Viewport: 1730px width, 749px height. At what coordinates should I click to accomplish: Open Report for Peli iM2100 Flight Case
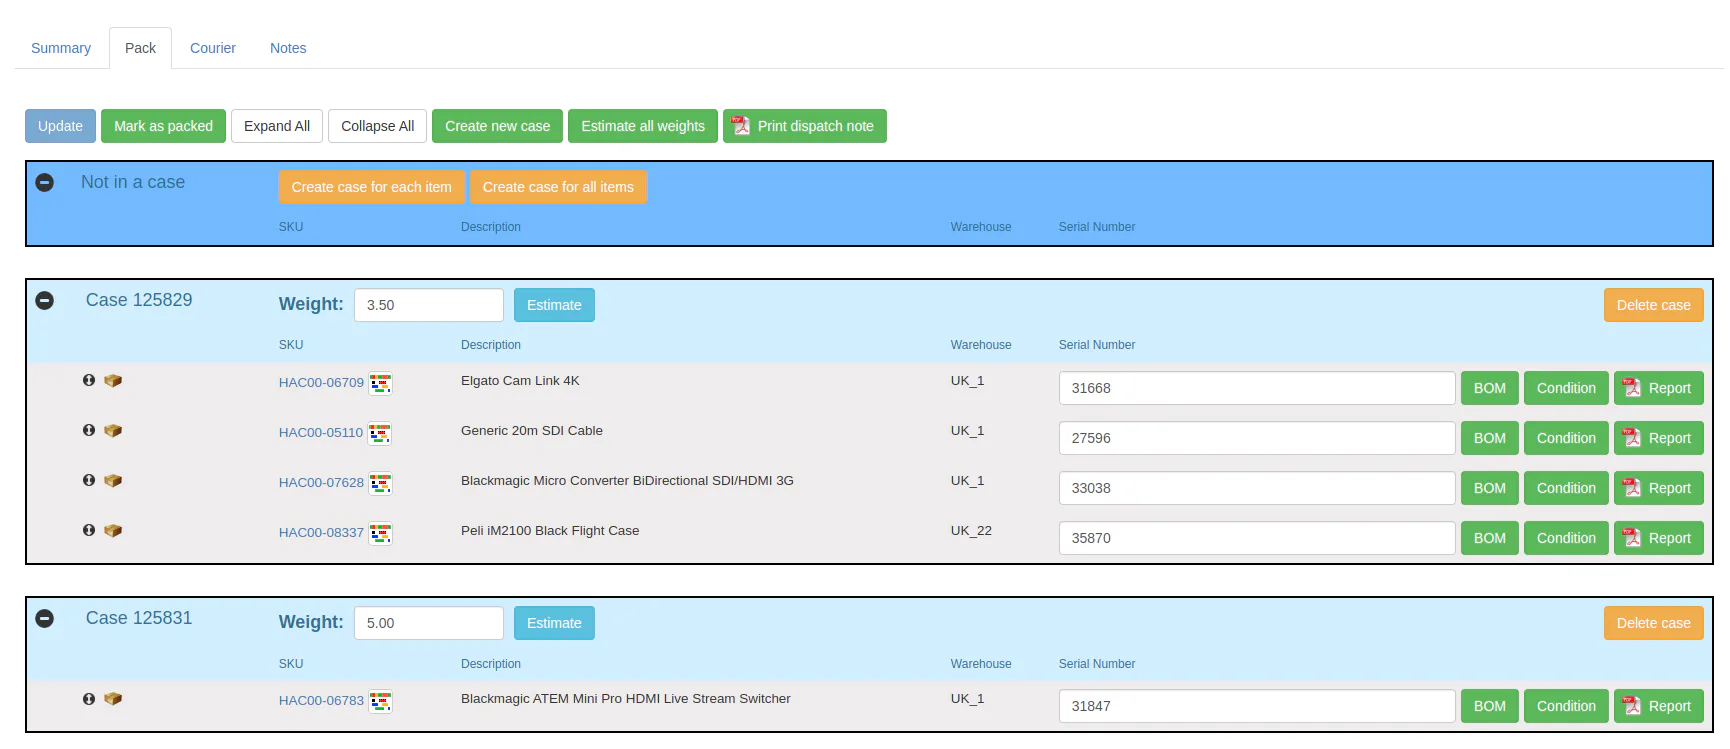[1659, 538]
